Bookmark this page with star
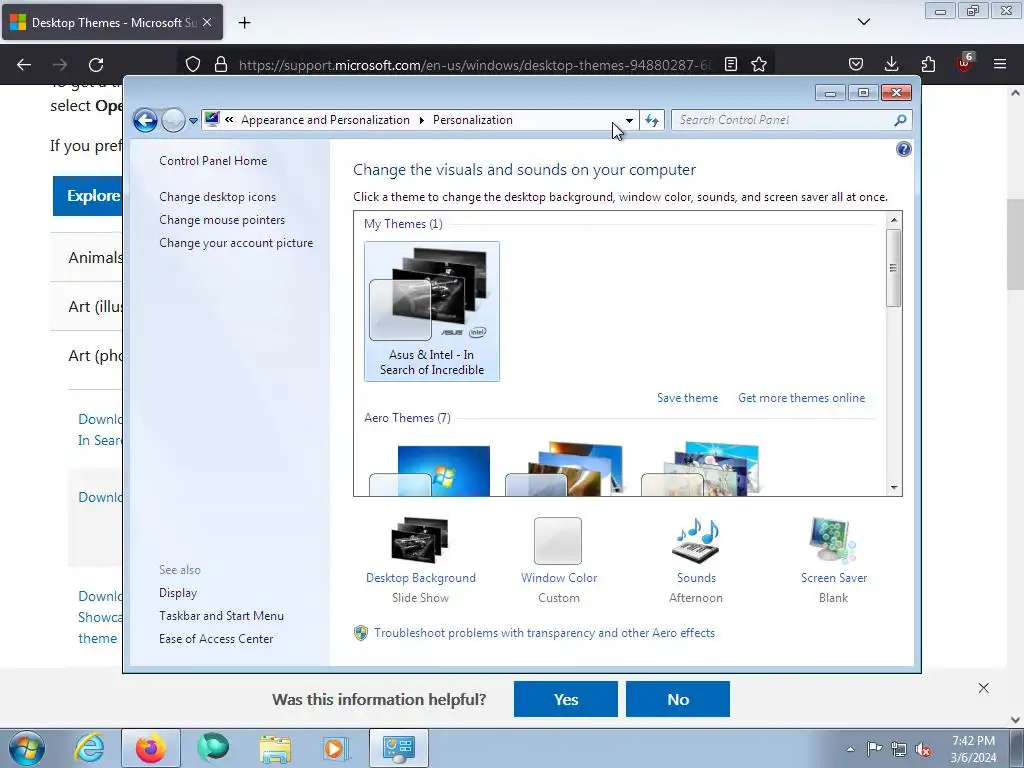This screenshot has width=1024, height=768. coord(759,65)
